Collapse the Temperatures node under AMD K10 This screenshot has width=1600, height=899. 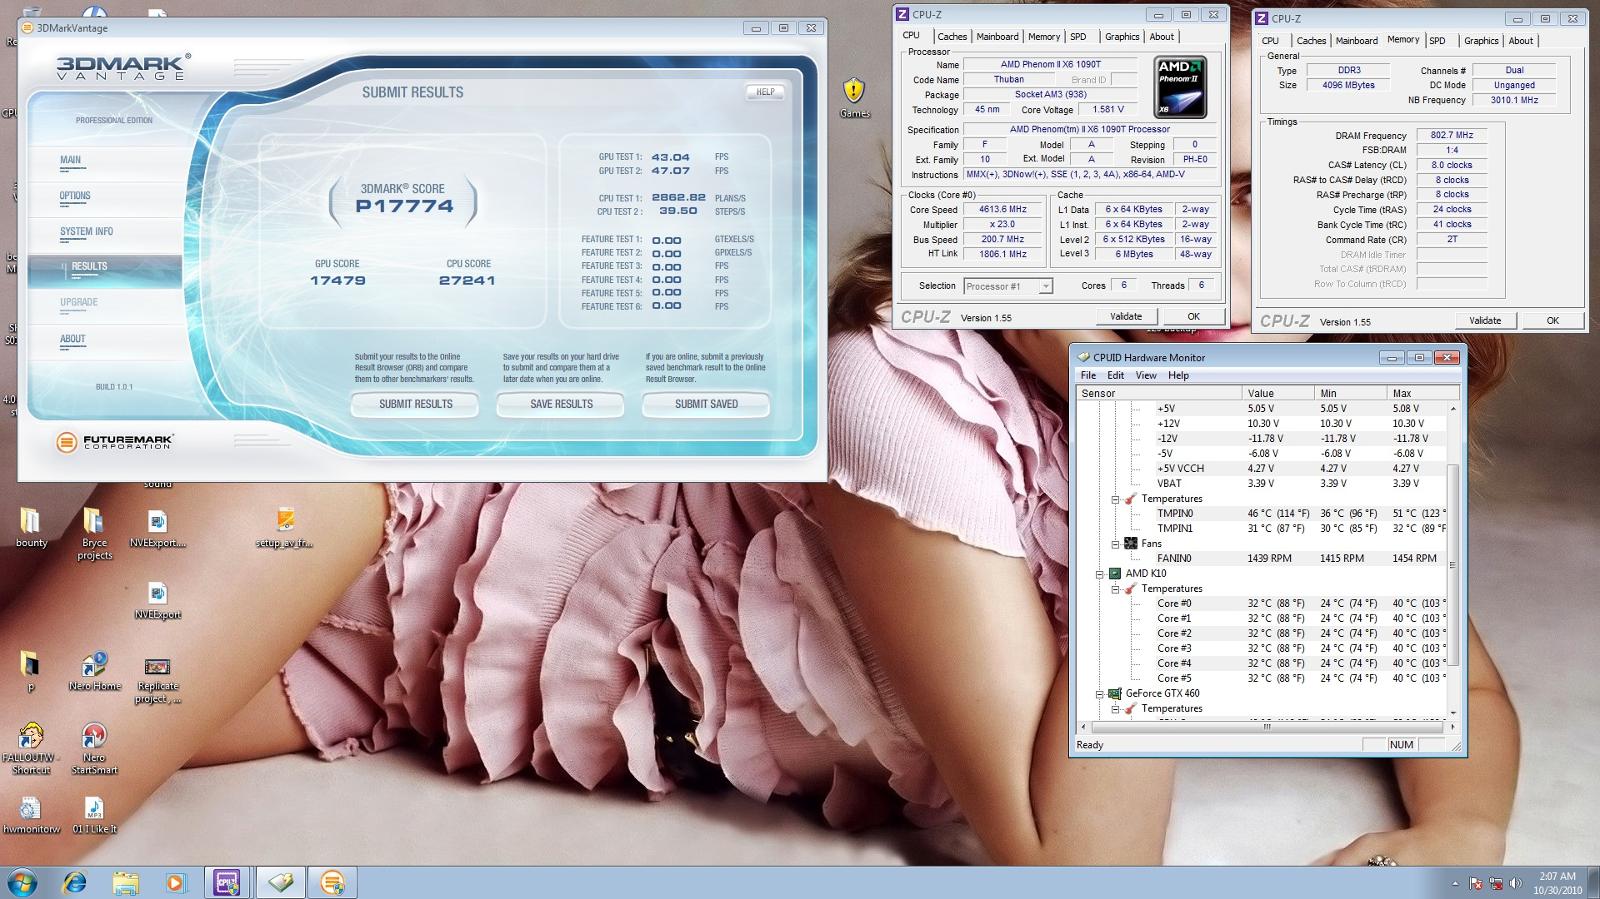pyautogui.click(x=1115, y=589)
